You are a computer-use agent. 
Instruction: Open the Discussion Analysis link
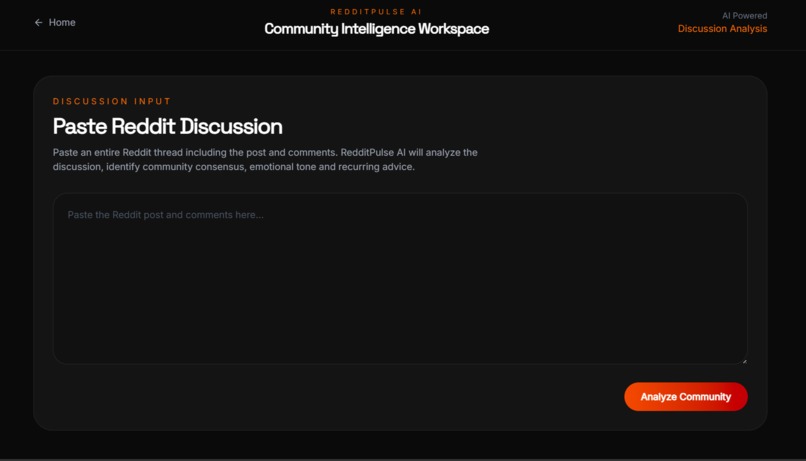(722, 29)
